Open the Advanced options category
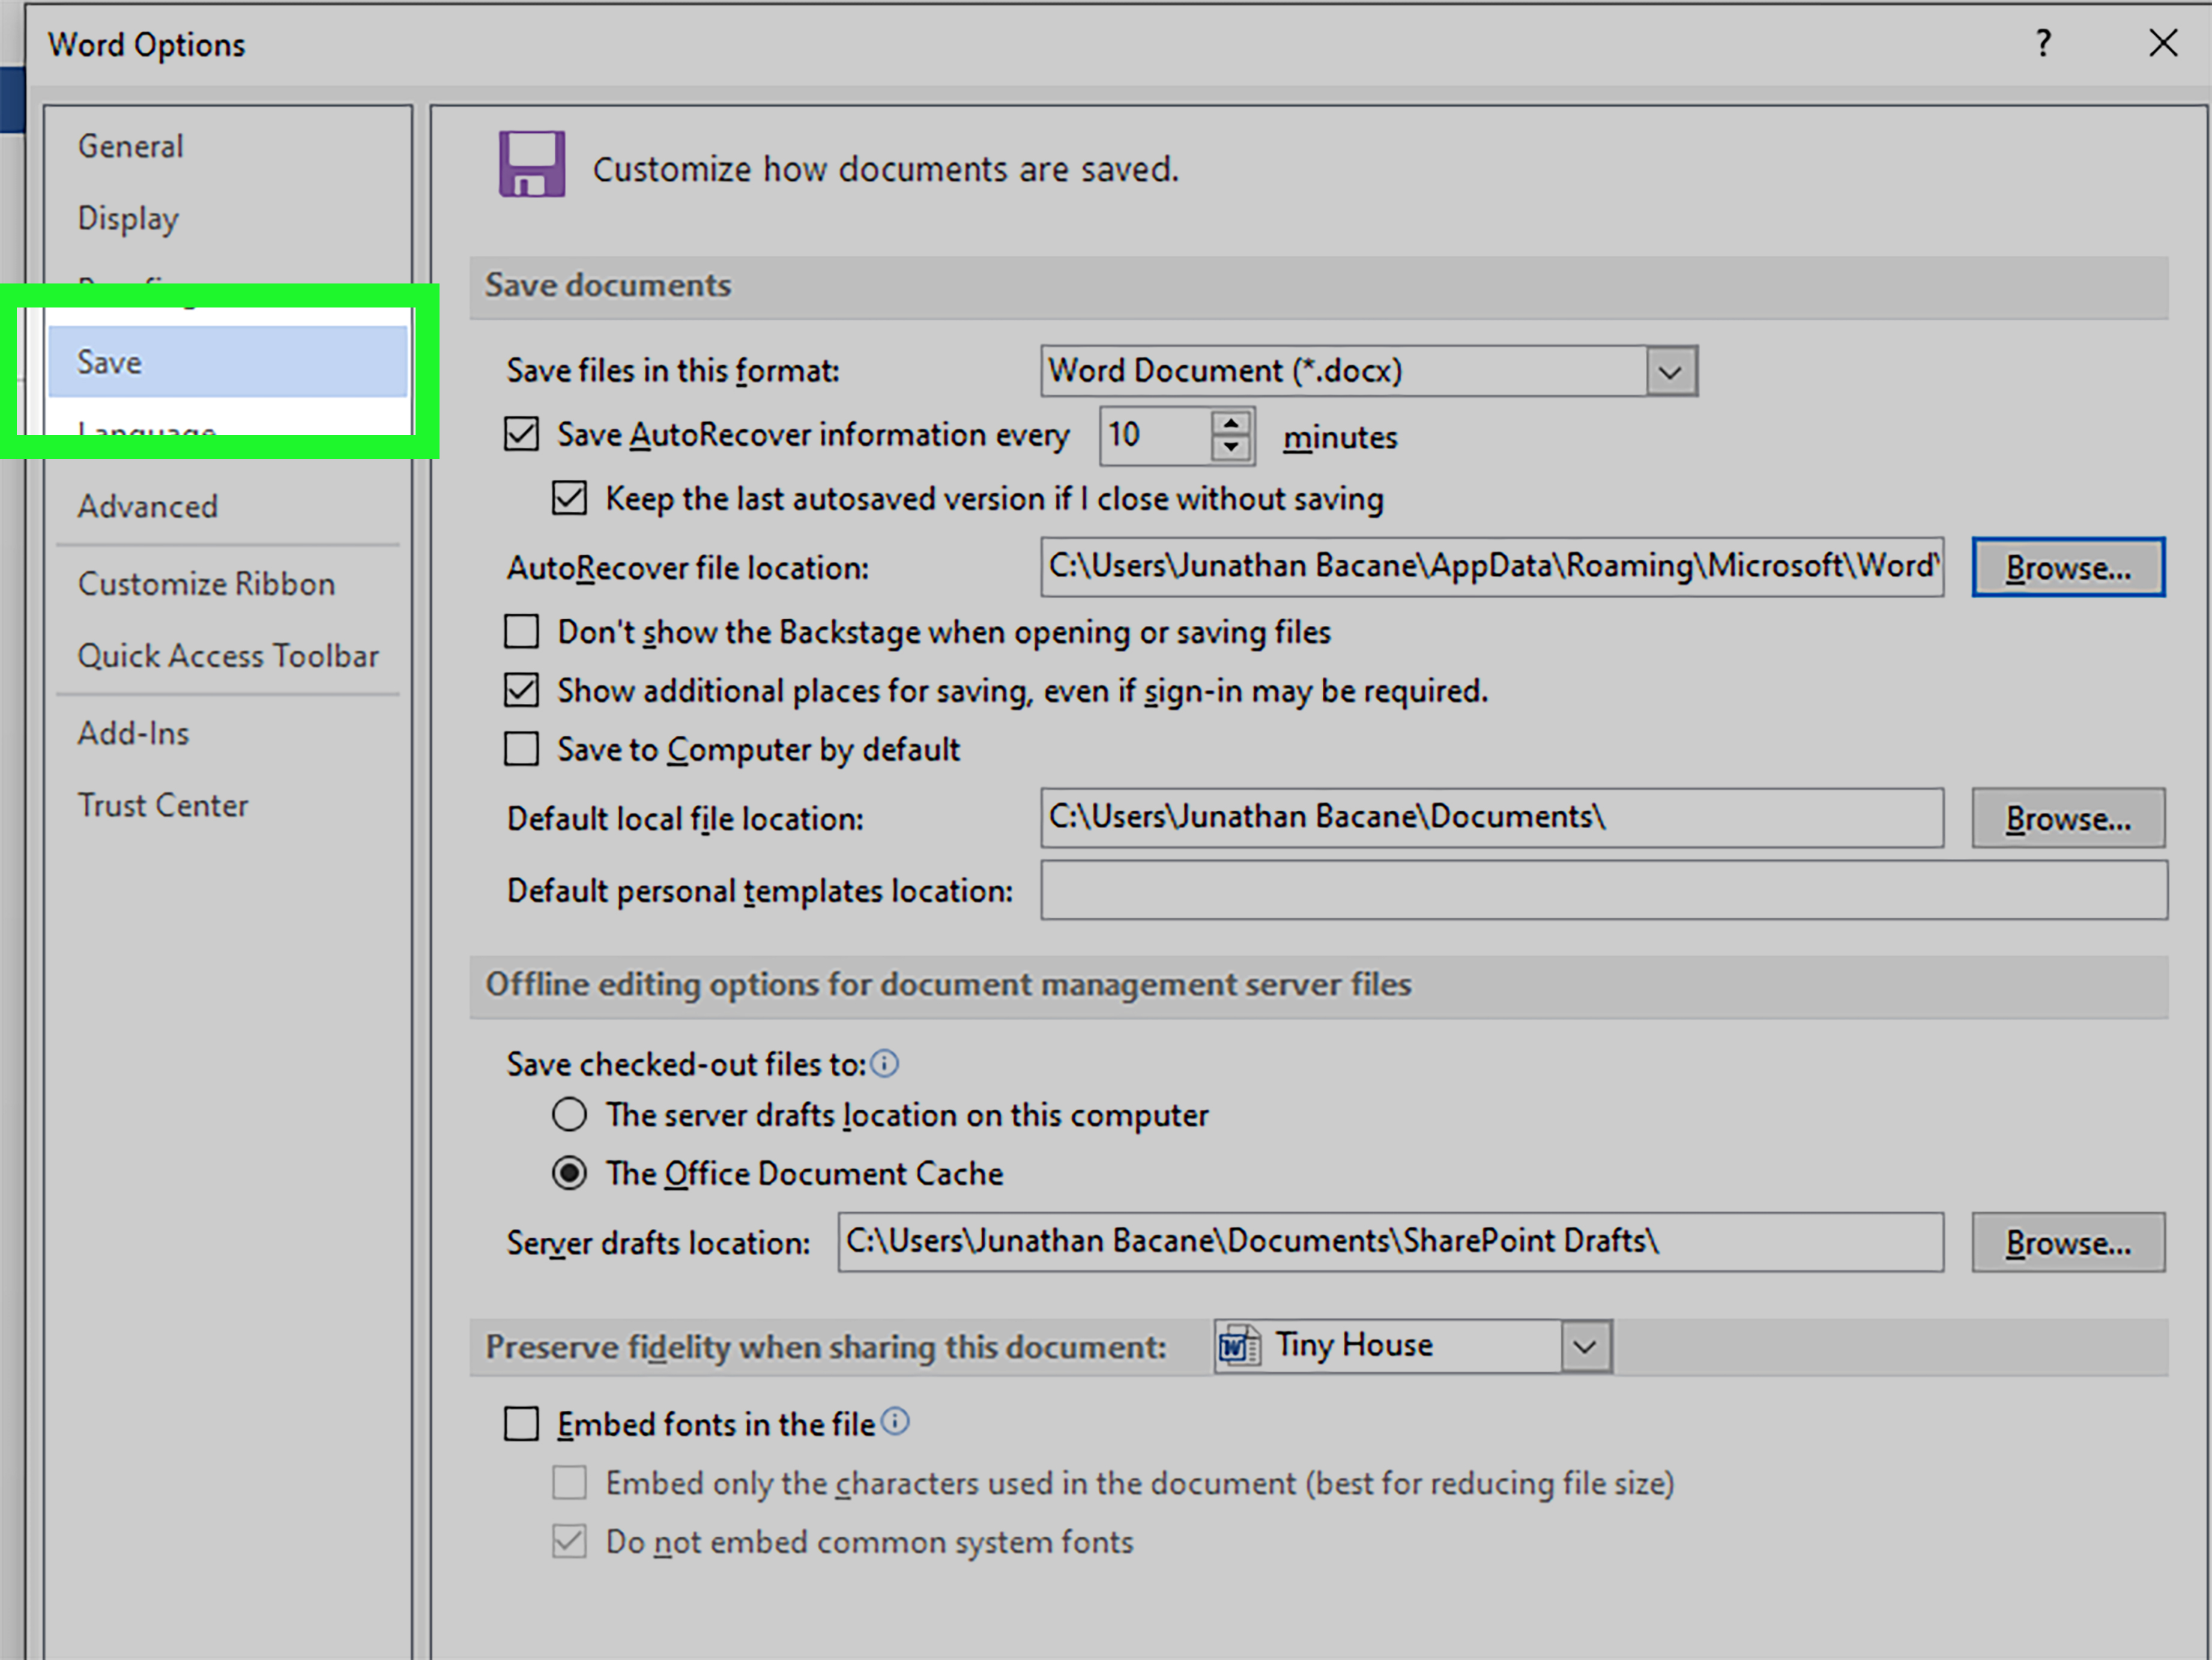 (x=148, y=506)
